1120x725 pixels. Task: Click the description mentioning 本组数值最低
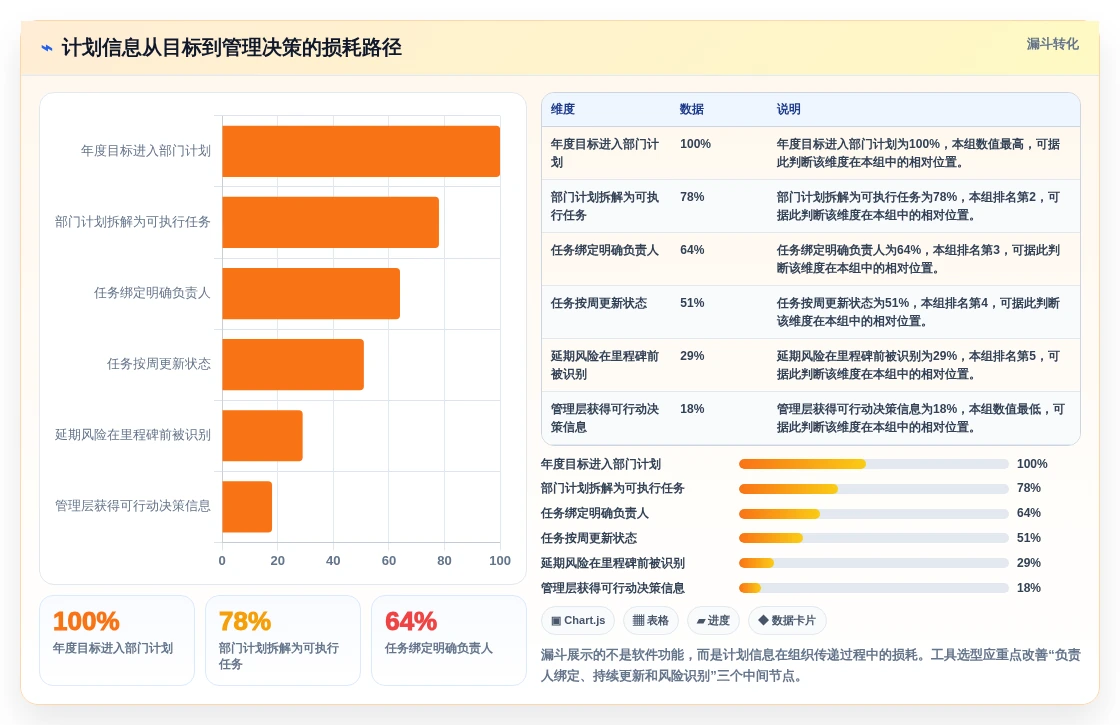click(x=921, y=418)
